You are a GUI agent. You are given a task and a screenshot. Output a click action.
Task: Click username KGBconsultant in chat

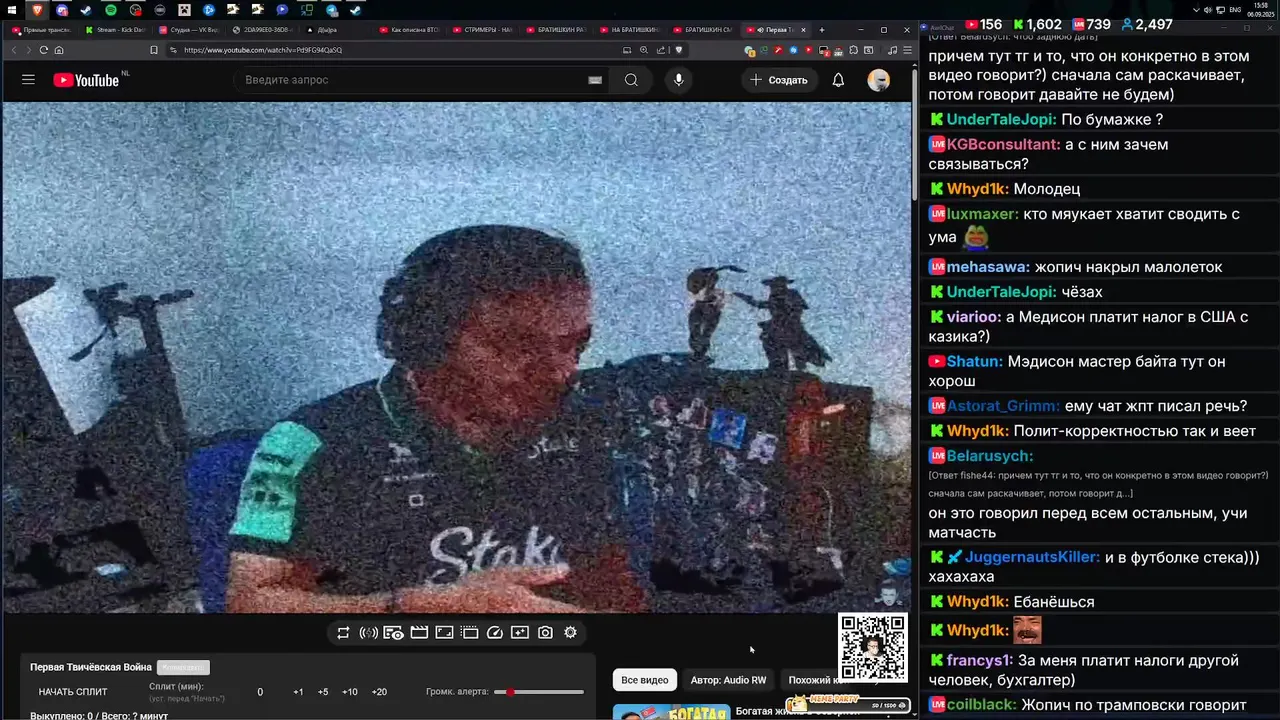(1003, 145)
